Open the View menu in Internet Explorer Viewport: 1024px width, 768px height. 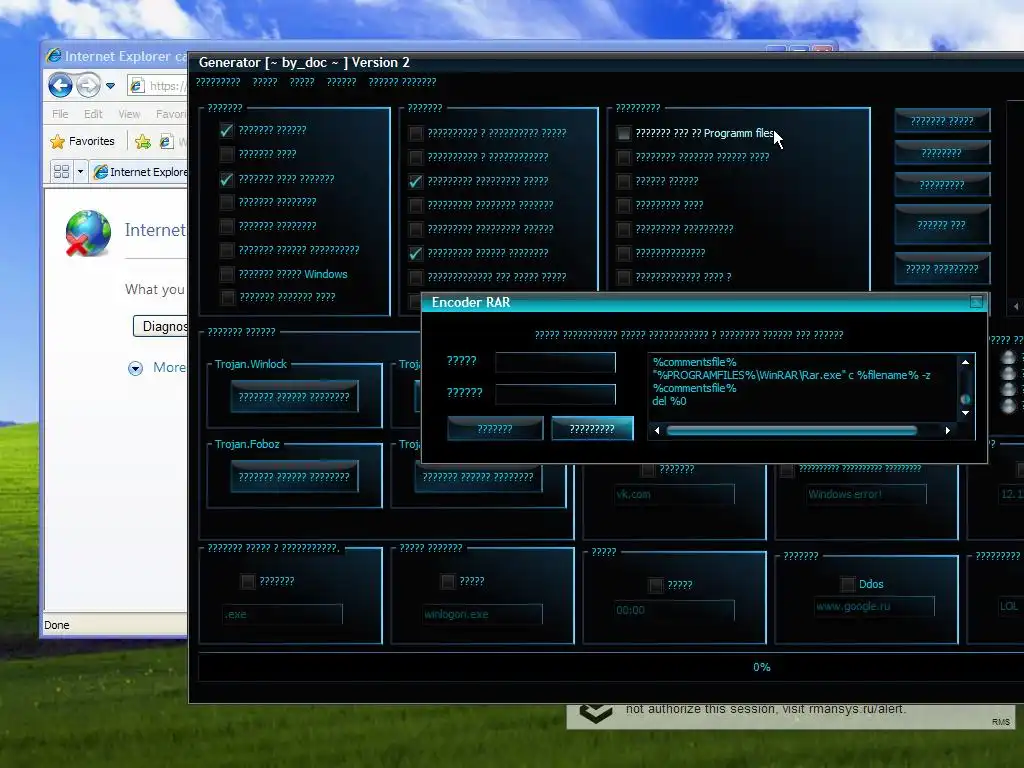point(129,114)
